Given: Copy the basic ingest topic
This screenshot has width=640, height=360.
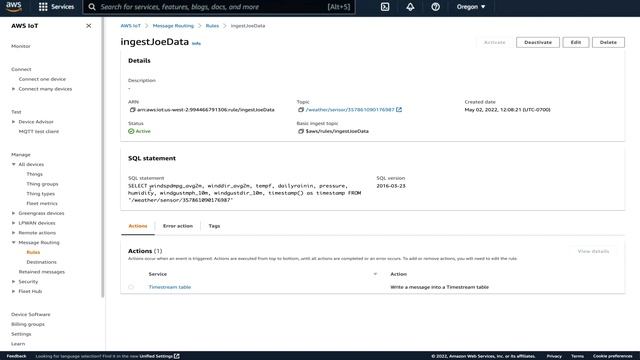Looking at the screenshot, I should point(301,131).
